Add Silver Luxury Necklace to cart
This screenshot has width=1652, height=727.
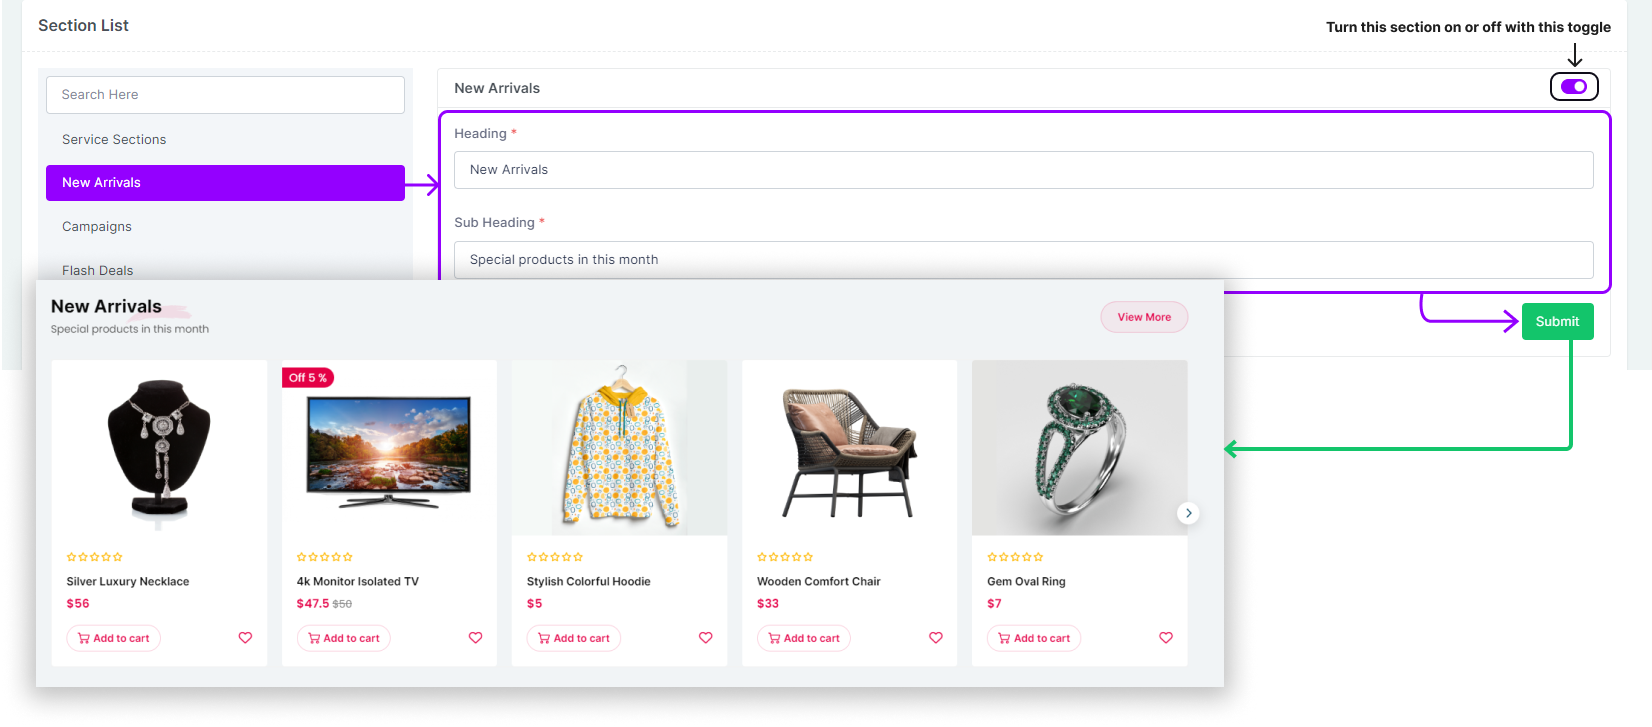point(114,638)
